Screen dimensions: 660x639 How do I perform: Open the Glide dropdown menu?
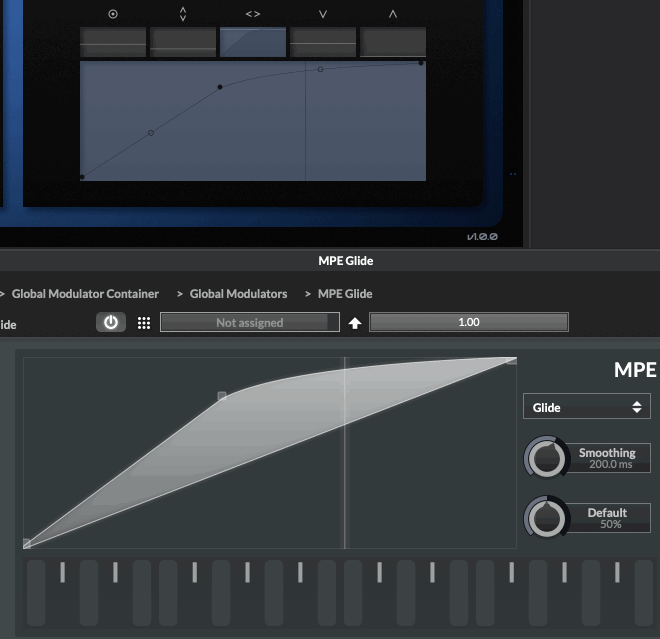point(587,407)
